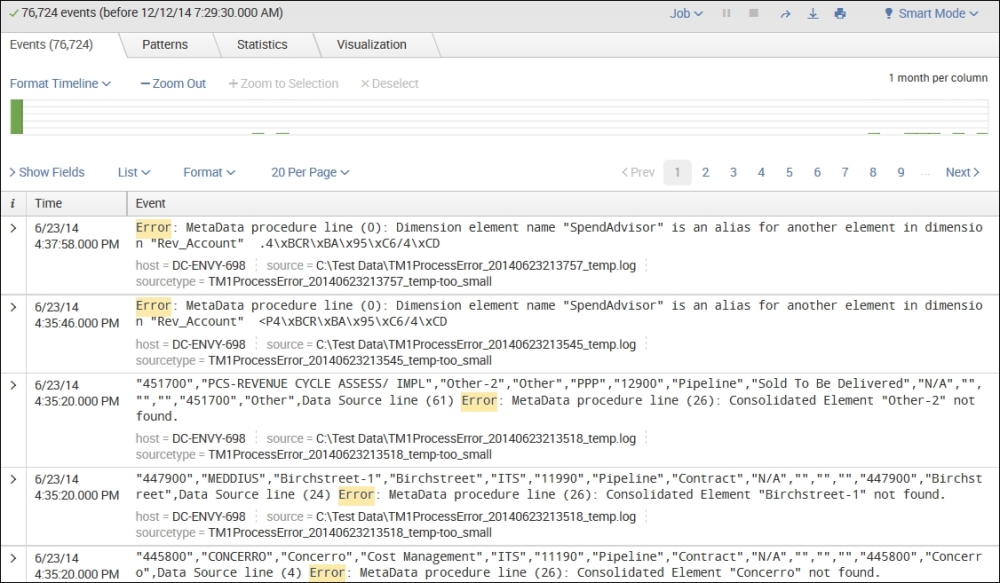Image resolution: width=1000 pixels, height=583 pixels.
Task: Open the Job dropdown menu
Action: [x=686, y=14]
